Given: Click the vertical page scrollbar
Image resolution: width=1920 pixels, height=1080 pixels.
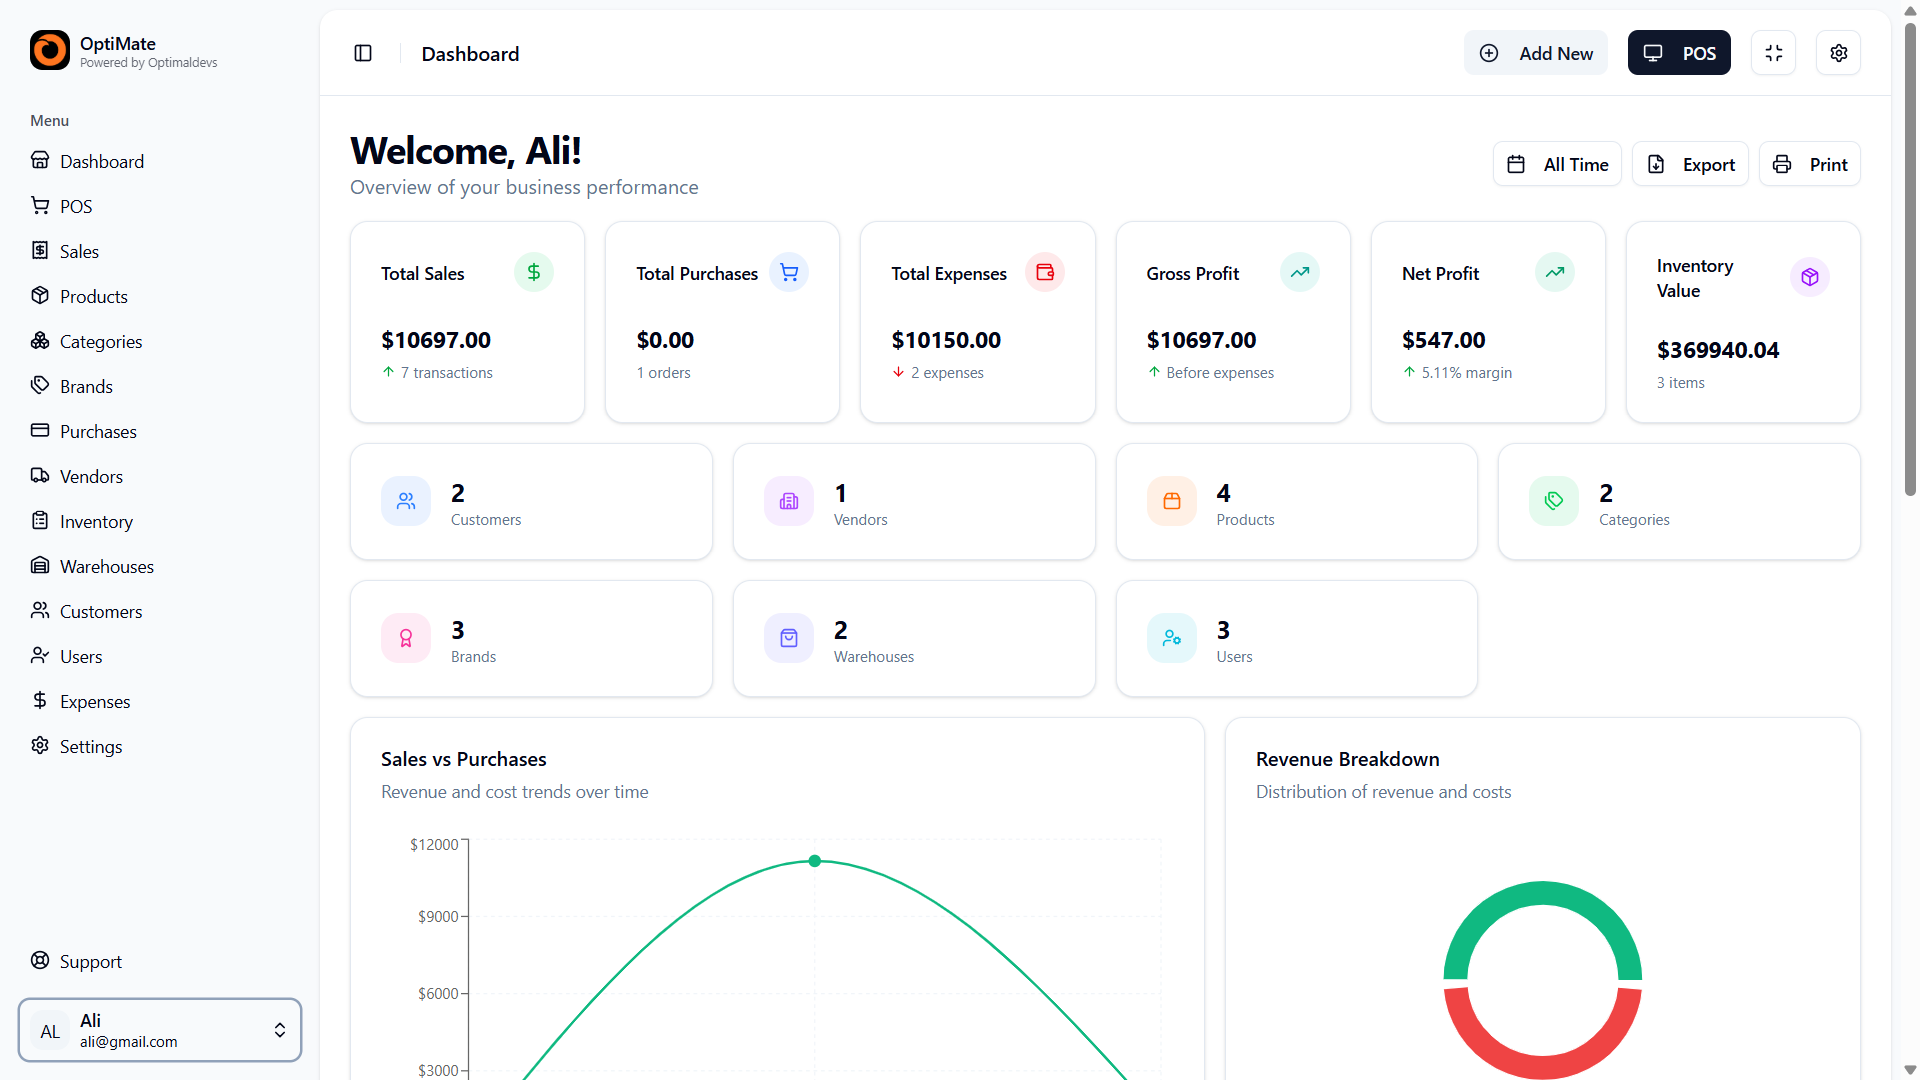Looking at the screenshot, I should coord(1910,260).
